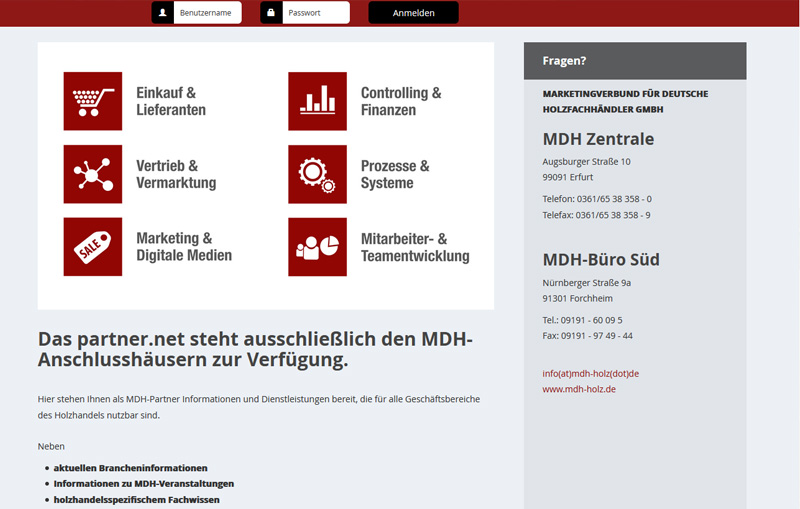The height and width of the screenshot is (509, 800).
Task: Click the info(at)mdh-holz(dot)de email link
Action: 590,373
